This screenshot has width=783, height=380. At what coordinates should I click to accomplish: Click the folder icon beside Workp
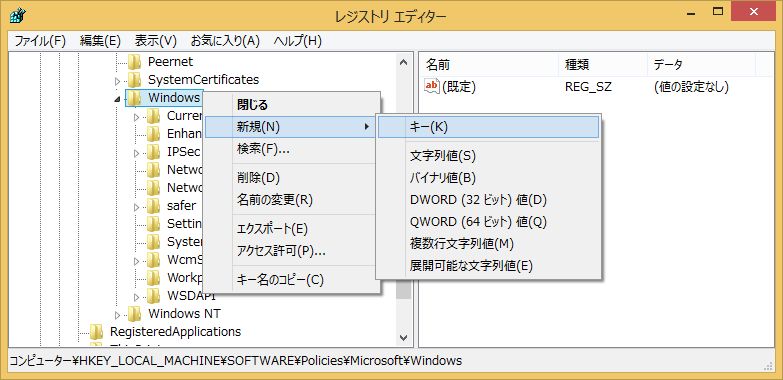153,278
